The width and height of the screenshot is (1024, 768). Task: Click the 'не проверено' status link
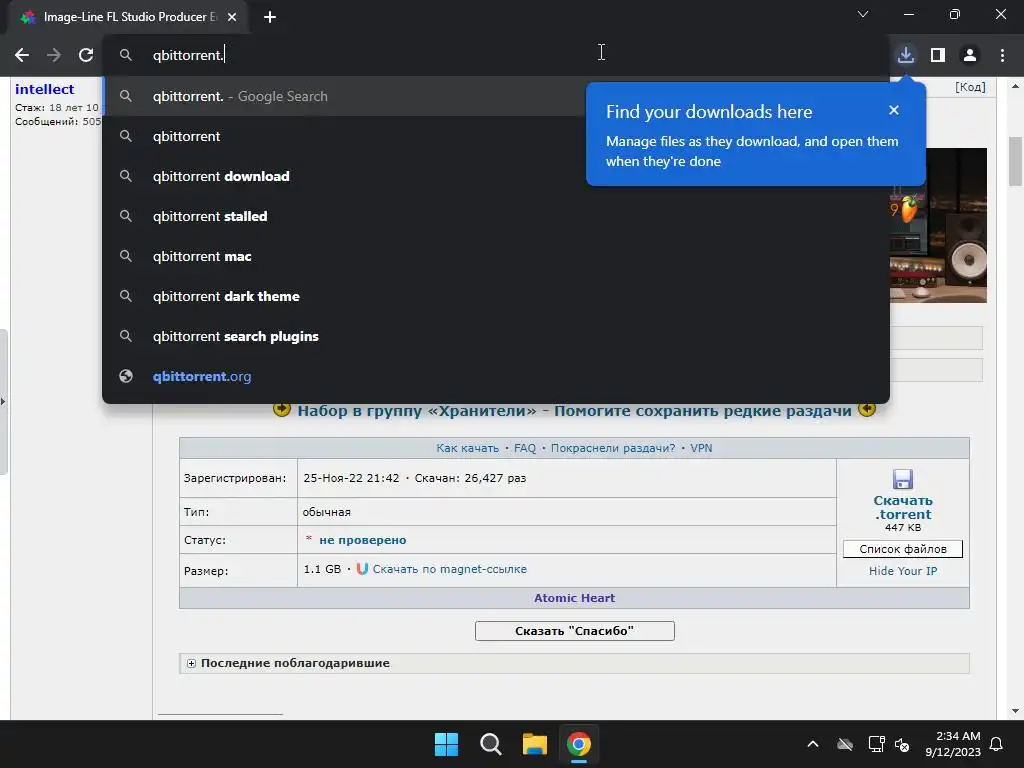(x=362, y=540)
